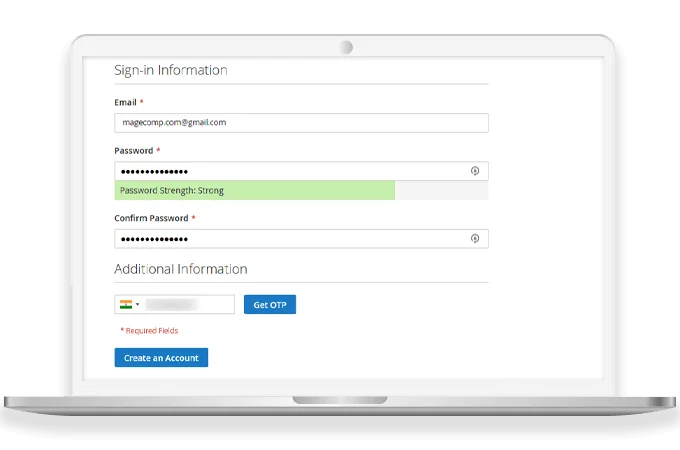Click the Additional Information heading
This screenshot has width=680, height=450.
pos(181,269)
